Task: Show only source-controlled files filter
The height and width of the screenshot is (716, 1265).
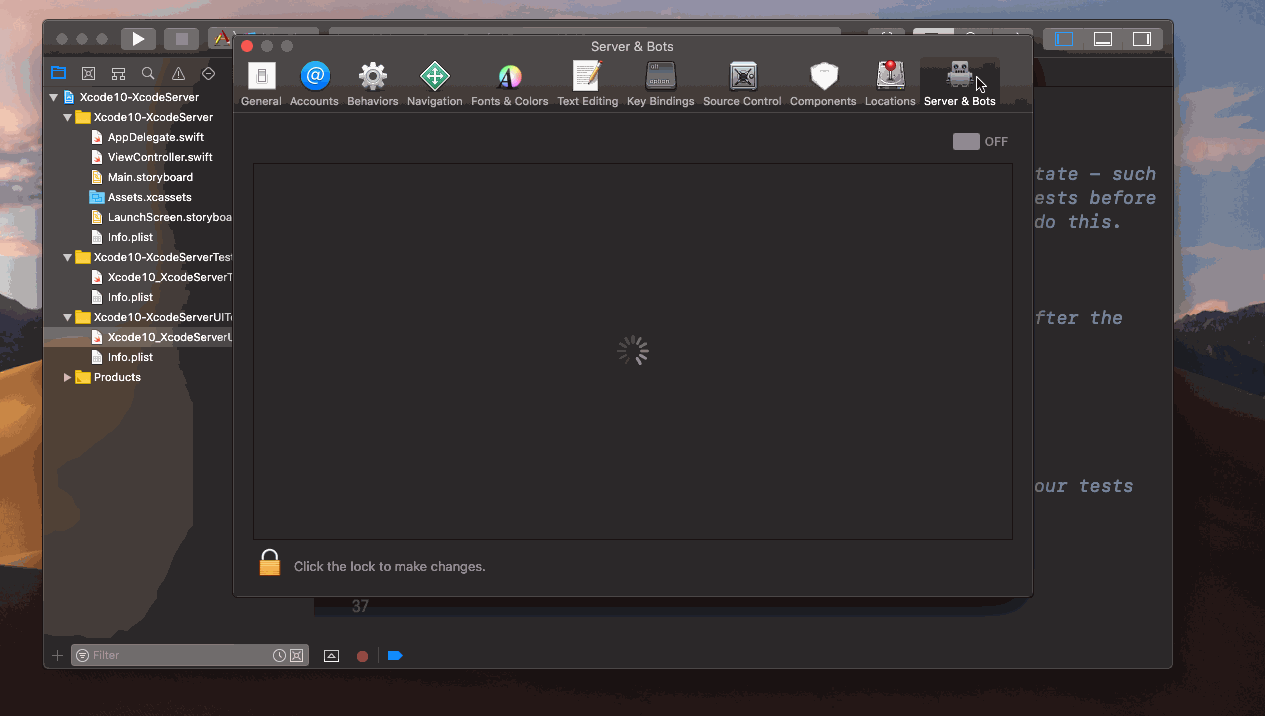Action: (296, 655)
